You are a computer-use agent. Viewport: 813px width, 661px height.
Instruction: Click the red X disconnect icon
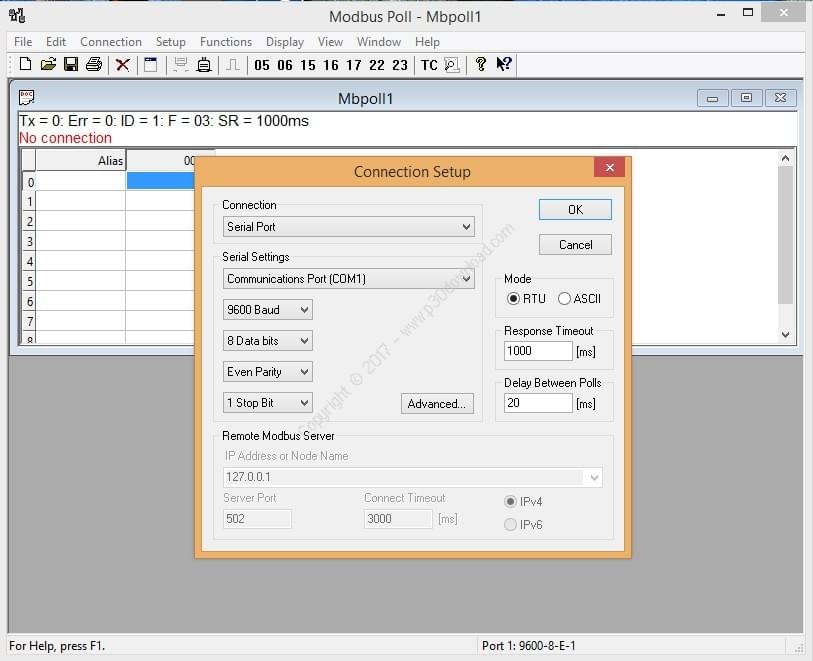[x=123, y=65]
